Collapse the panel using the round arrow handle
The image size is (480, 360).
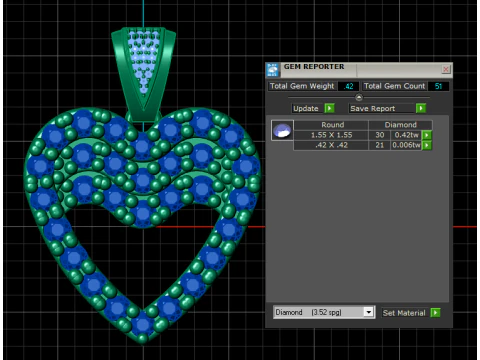(359, 97)
